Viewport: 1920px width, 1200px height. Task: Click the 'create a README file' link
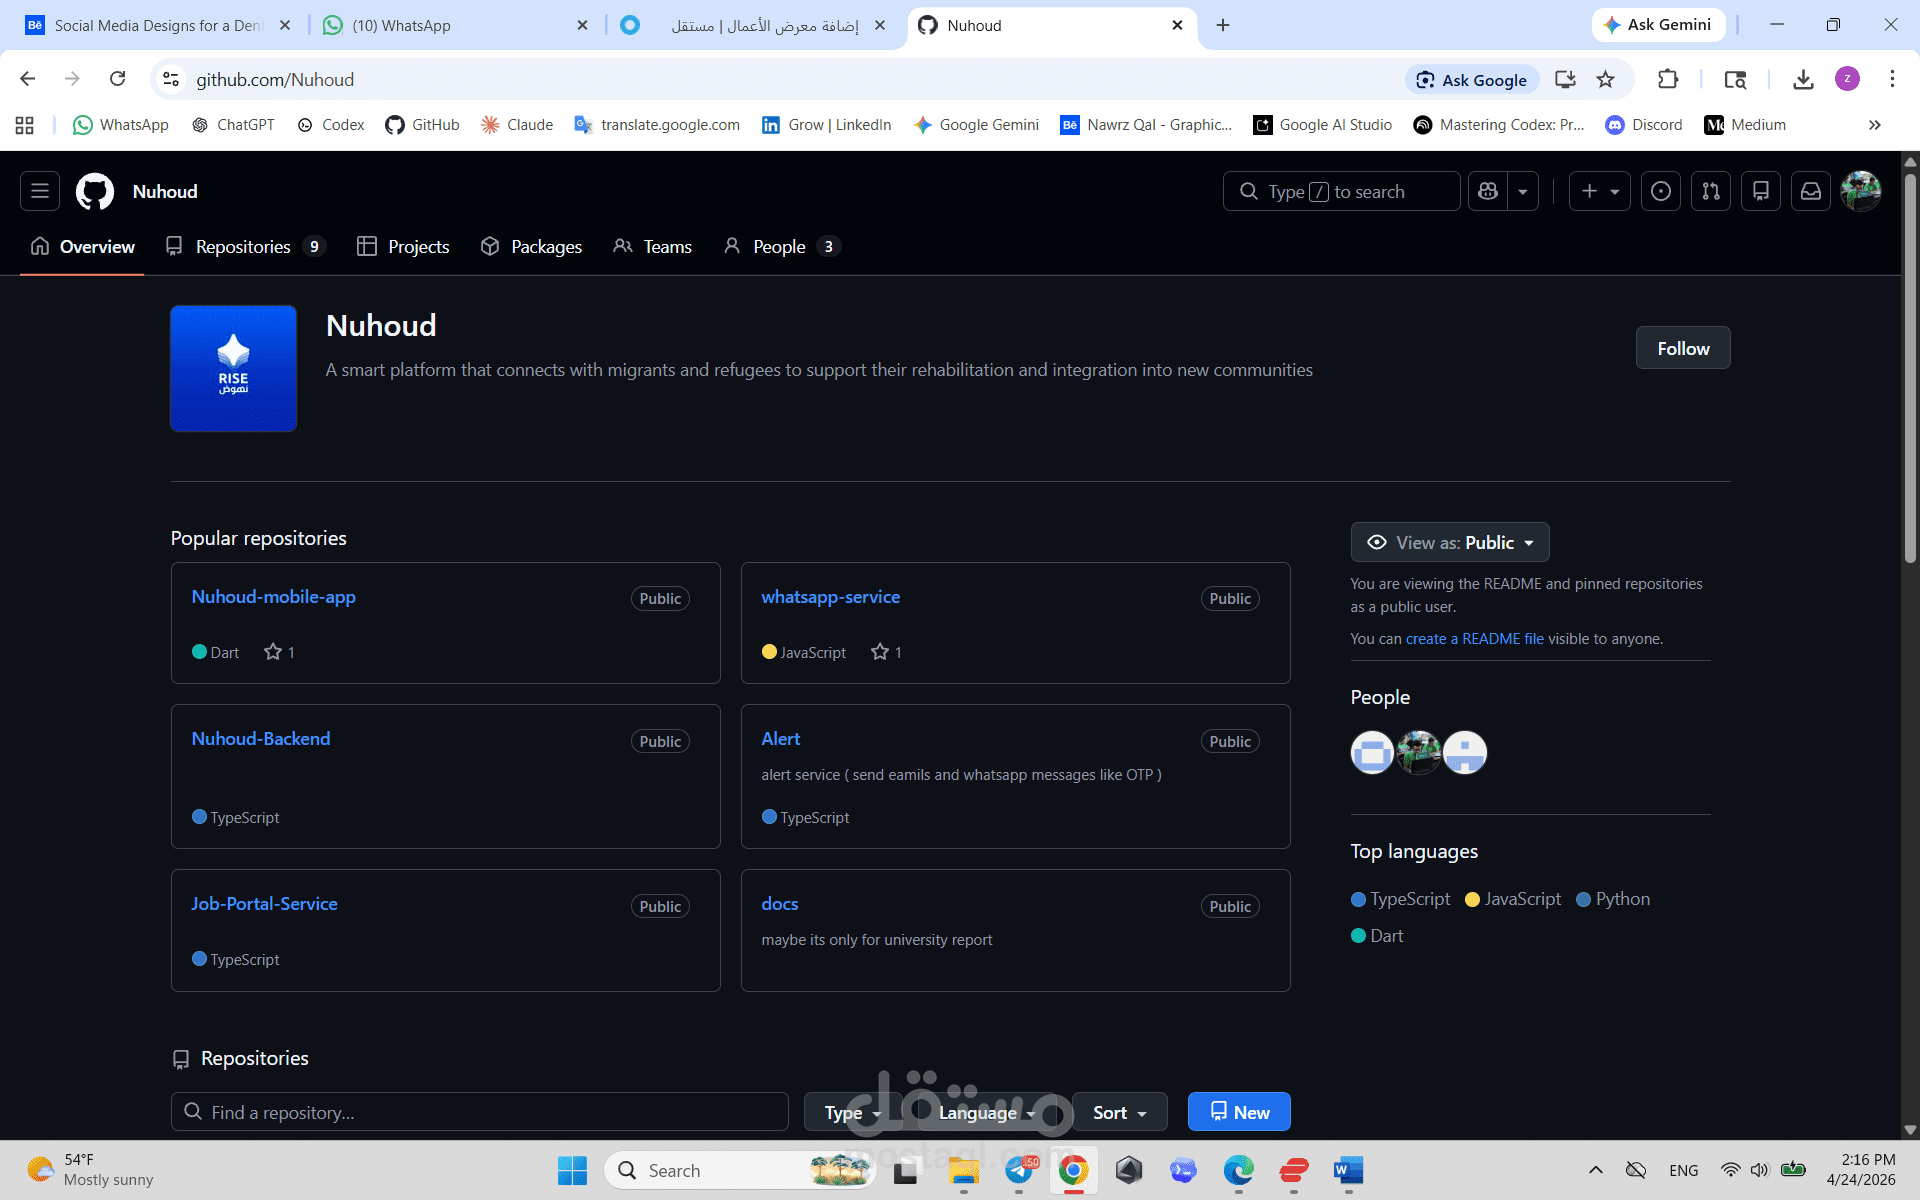pos(1475,639)
